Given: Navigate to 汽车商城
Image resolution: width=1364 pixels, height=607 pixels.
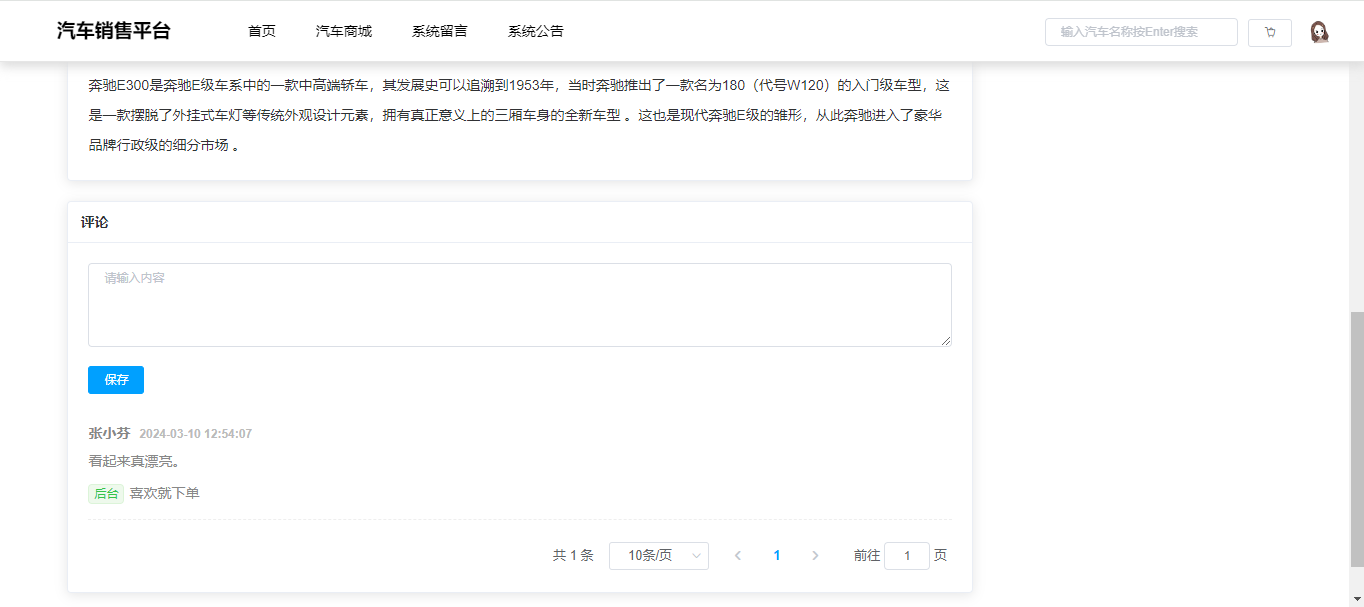Looking at the screenshot, I should point(344,31).
